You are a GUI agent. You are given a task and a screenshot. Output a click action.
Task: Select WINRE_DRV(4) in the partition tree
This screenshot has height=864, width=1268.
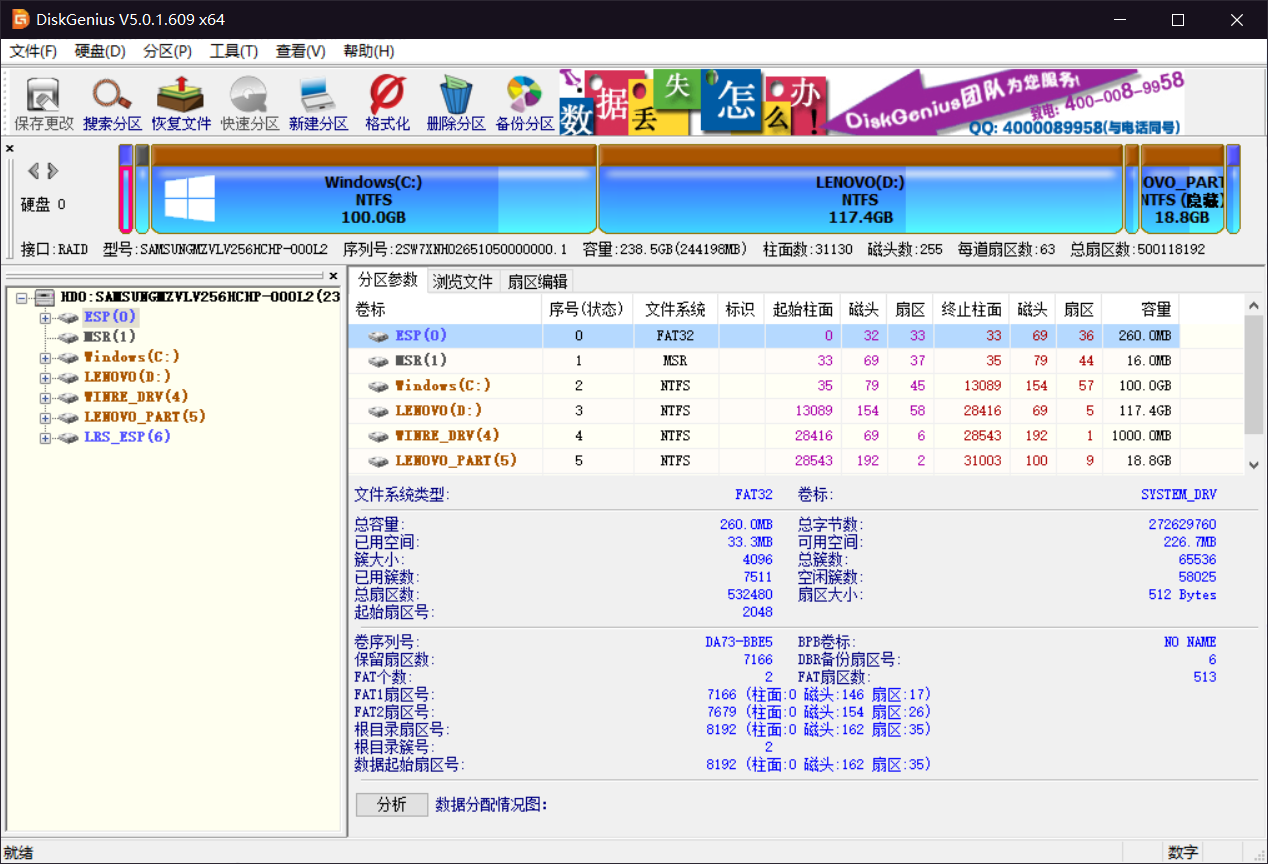pos(136,397)
